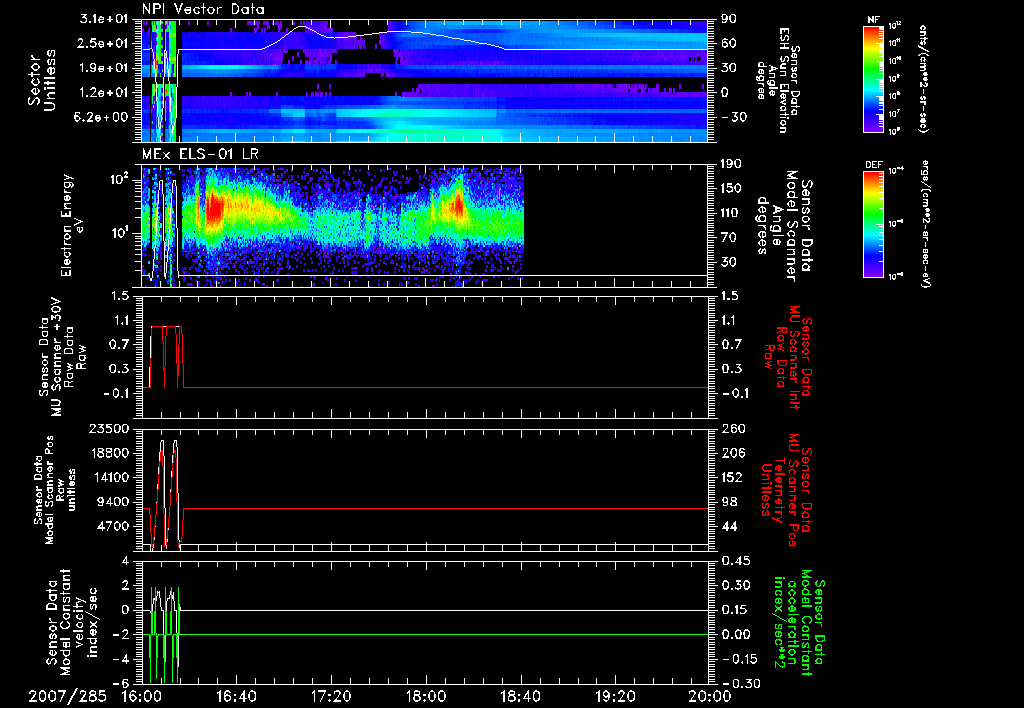Click the 'ESH Sun Elevation Angle' axis title
1024x708 pixels.
tap(777, 80)
